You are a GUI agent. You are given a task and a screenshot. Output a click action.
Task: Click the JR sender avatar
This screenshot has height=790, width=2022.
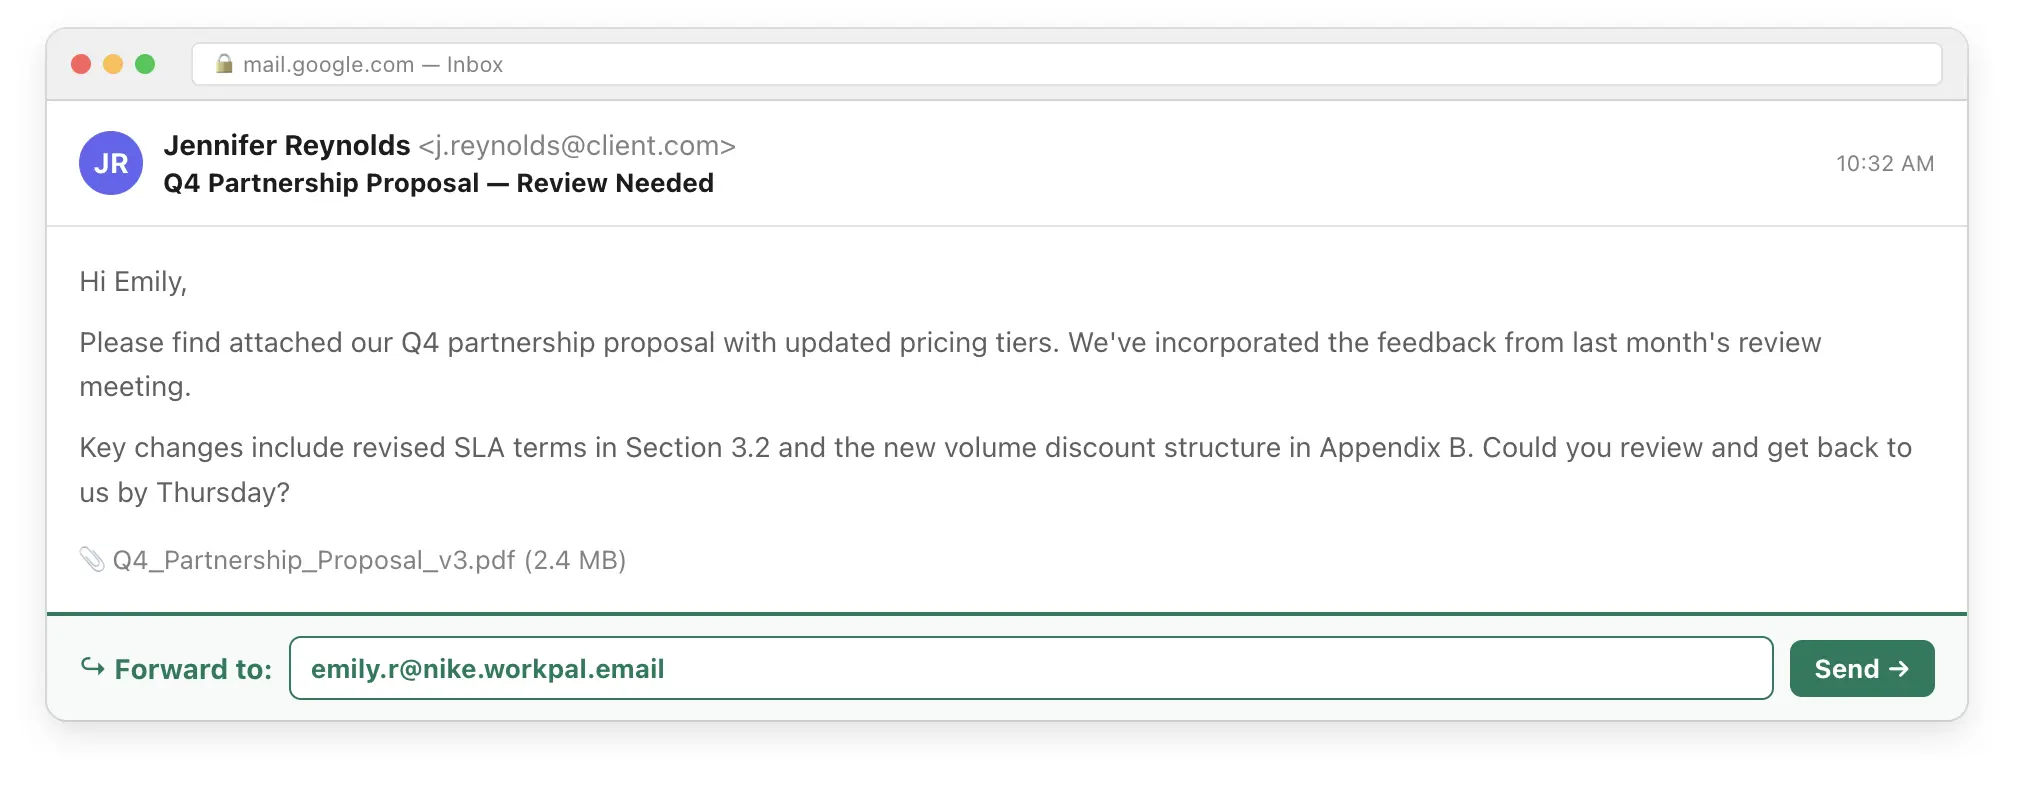[111, 163]
